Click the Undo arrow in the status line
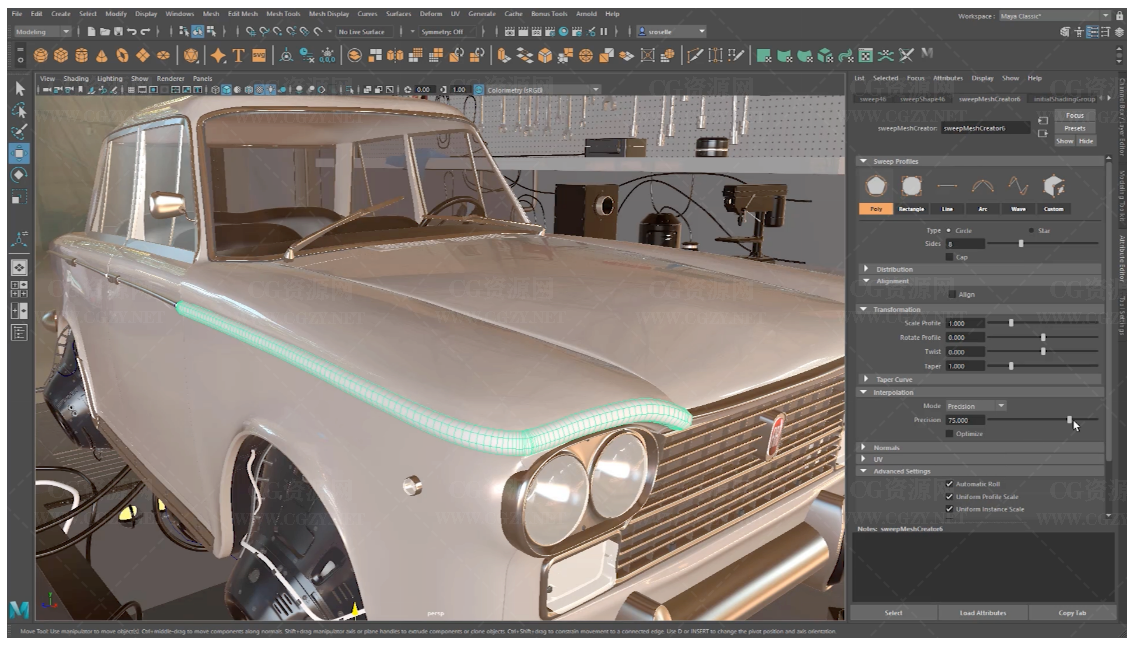 [132, 32]
